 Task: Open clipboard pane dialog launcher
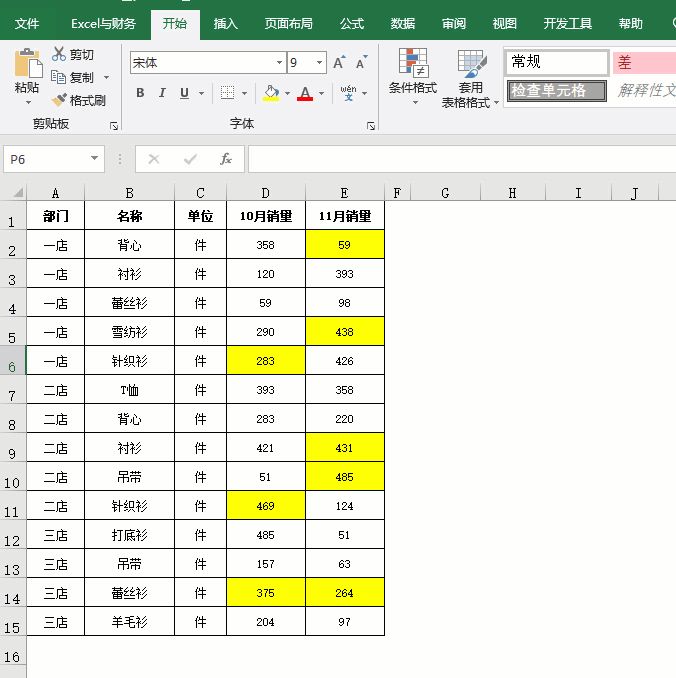(114, 126)
